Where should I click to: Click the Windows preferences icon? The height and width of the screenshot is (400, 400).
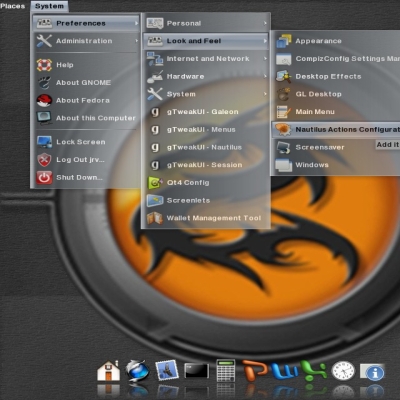coord(284,165)
